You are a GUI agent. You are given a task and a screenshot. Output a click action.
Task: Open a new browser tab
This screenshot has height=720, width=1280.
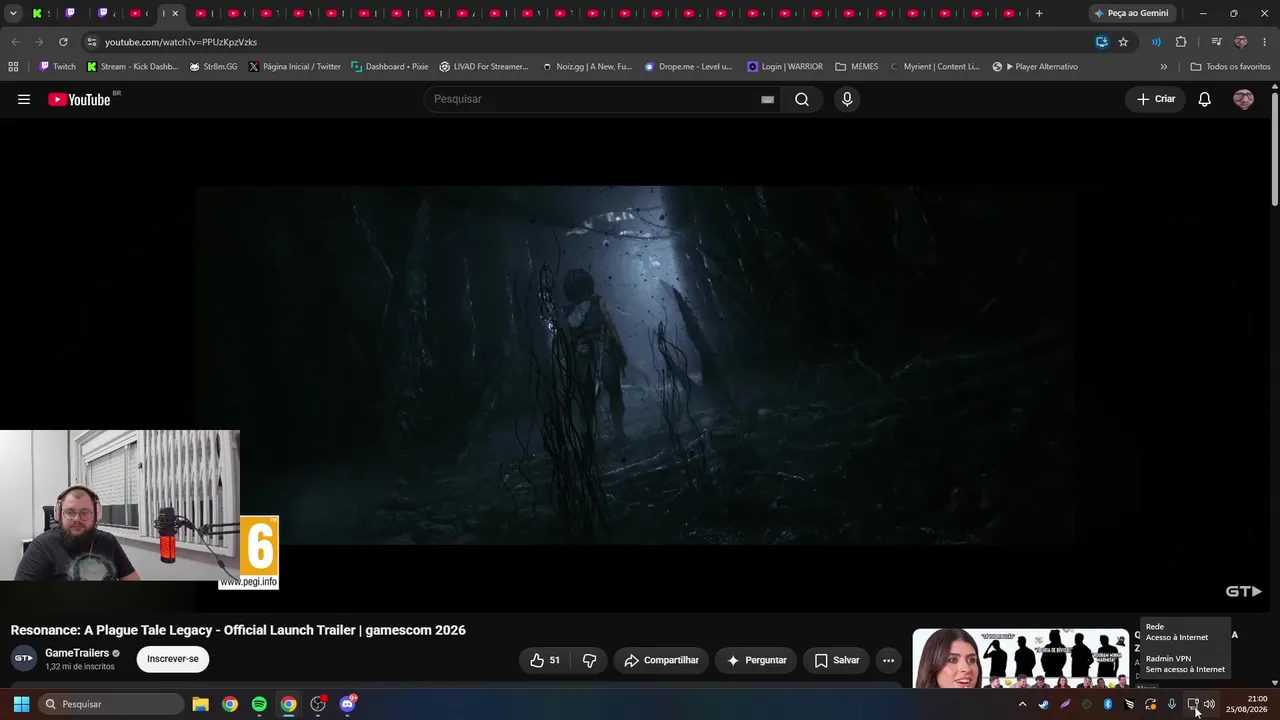(x=1039, y=13)
